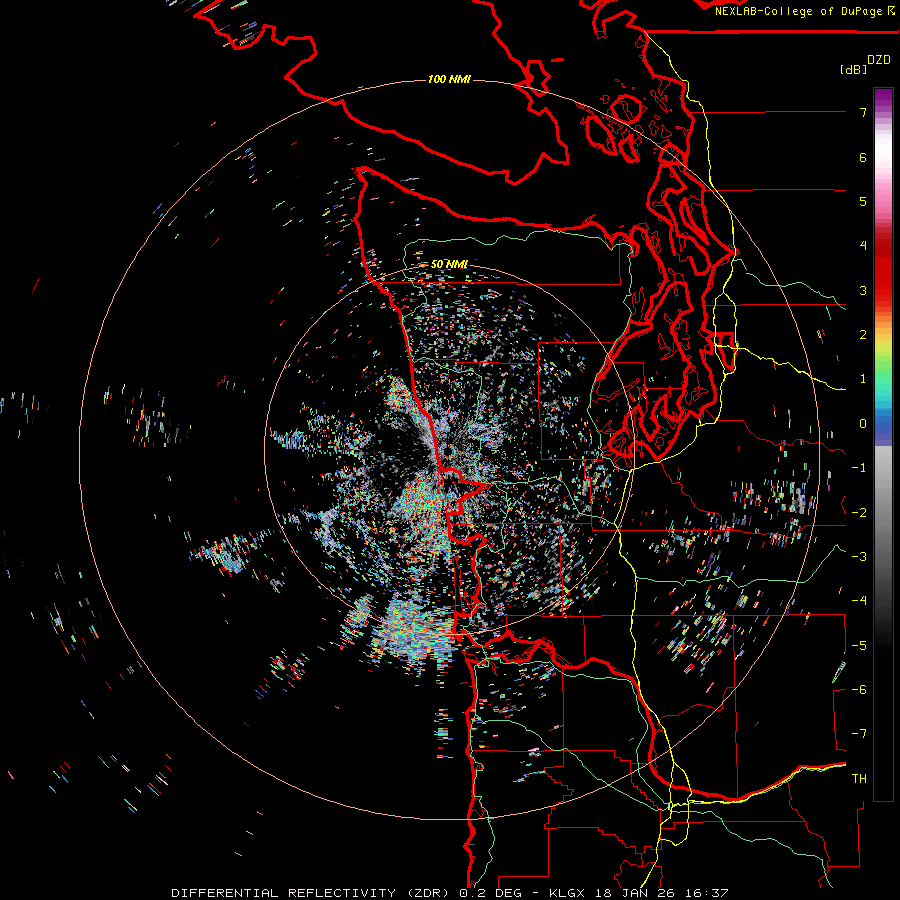
Task: Click the -4 dB scale value
Action: click(859, 601)
